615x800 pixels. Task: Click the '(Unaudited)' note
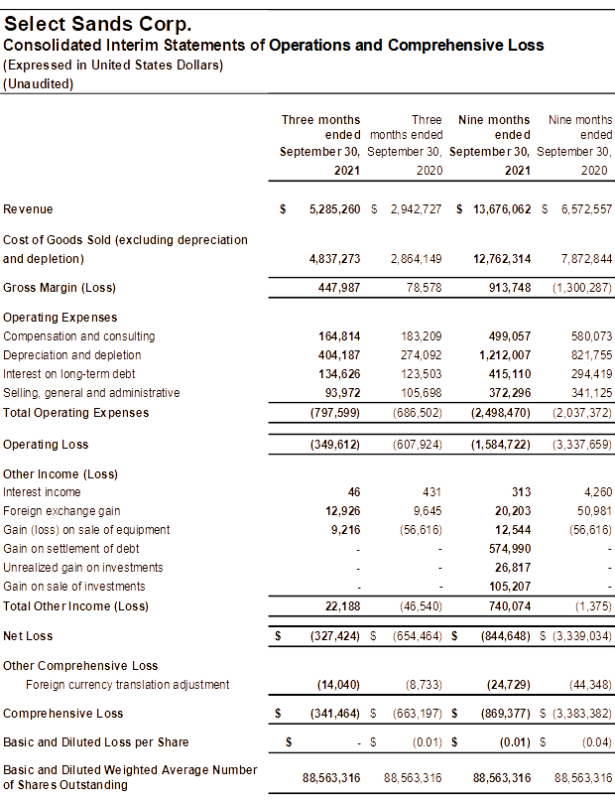38,84
